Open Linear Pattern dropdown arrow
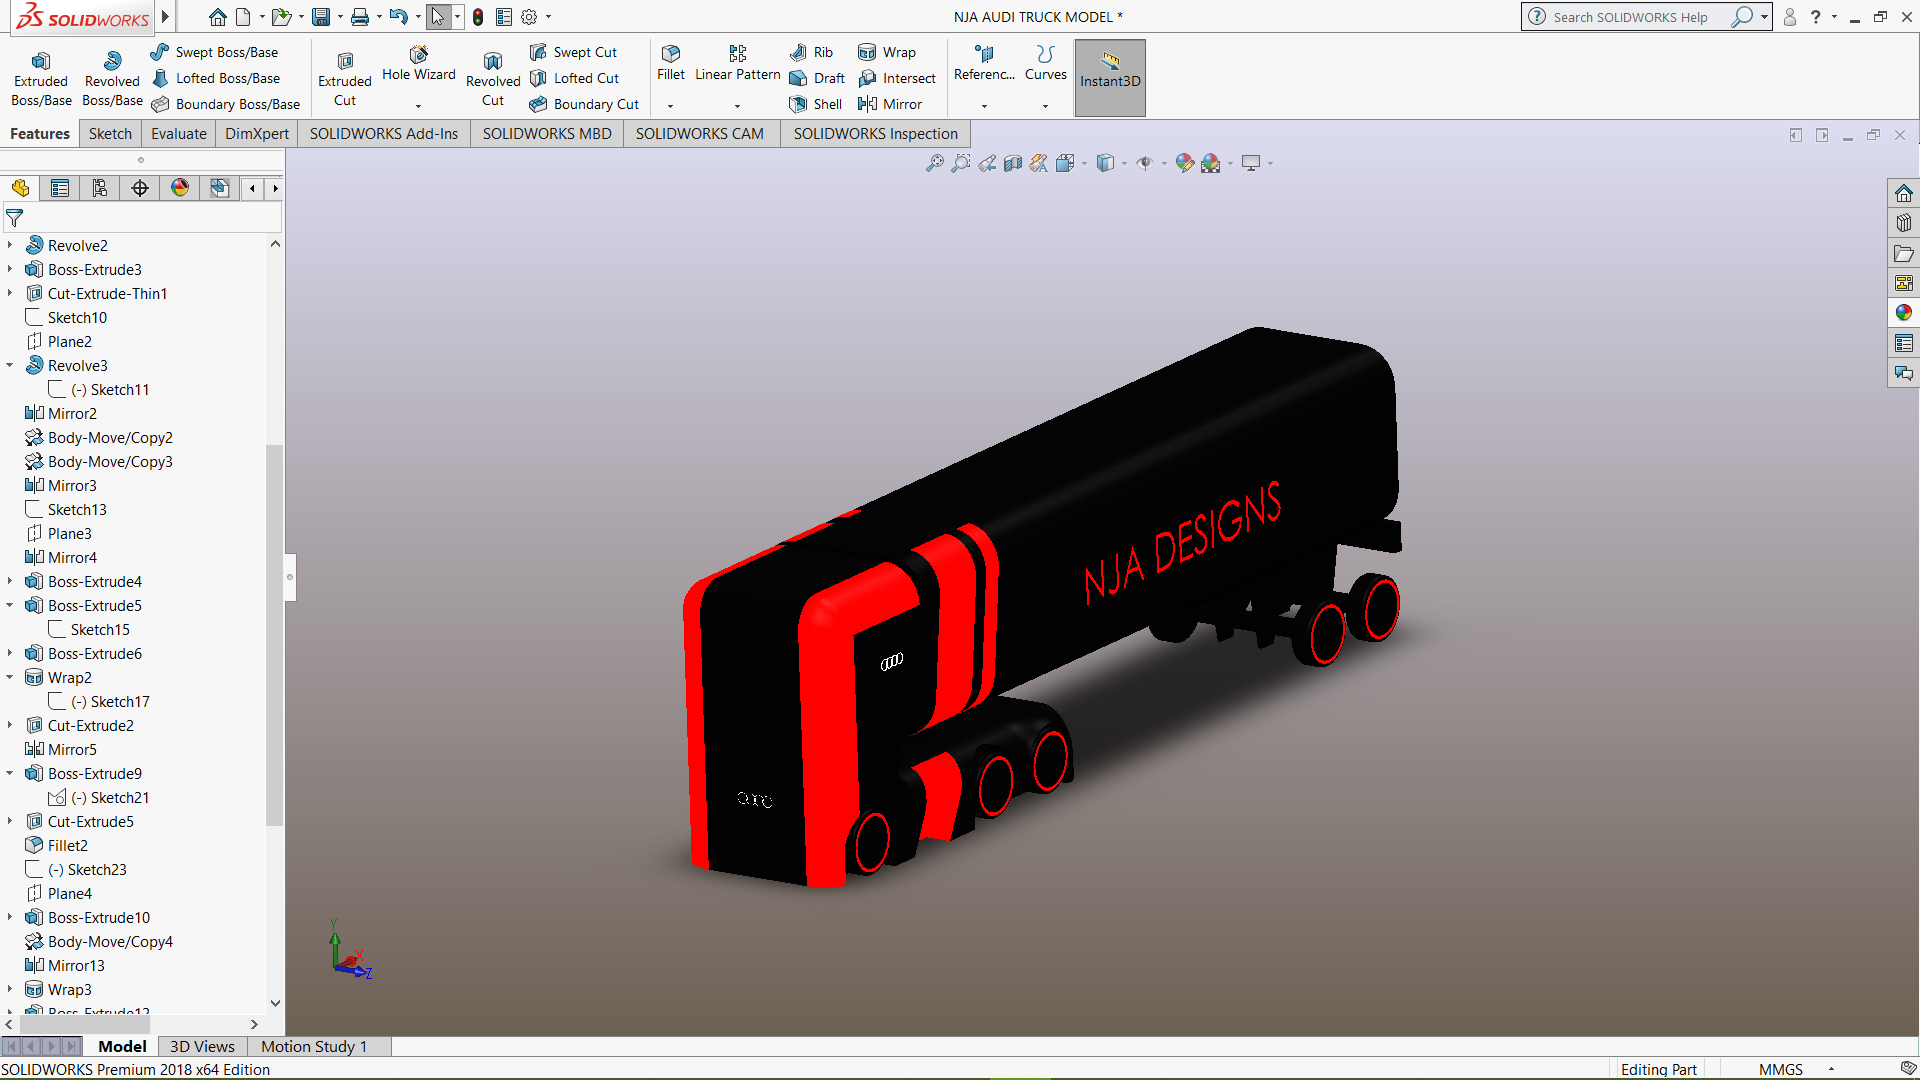Screen dimensions: 1920x1080 738,105
